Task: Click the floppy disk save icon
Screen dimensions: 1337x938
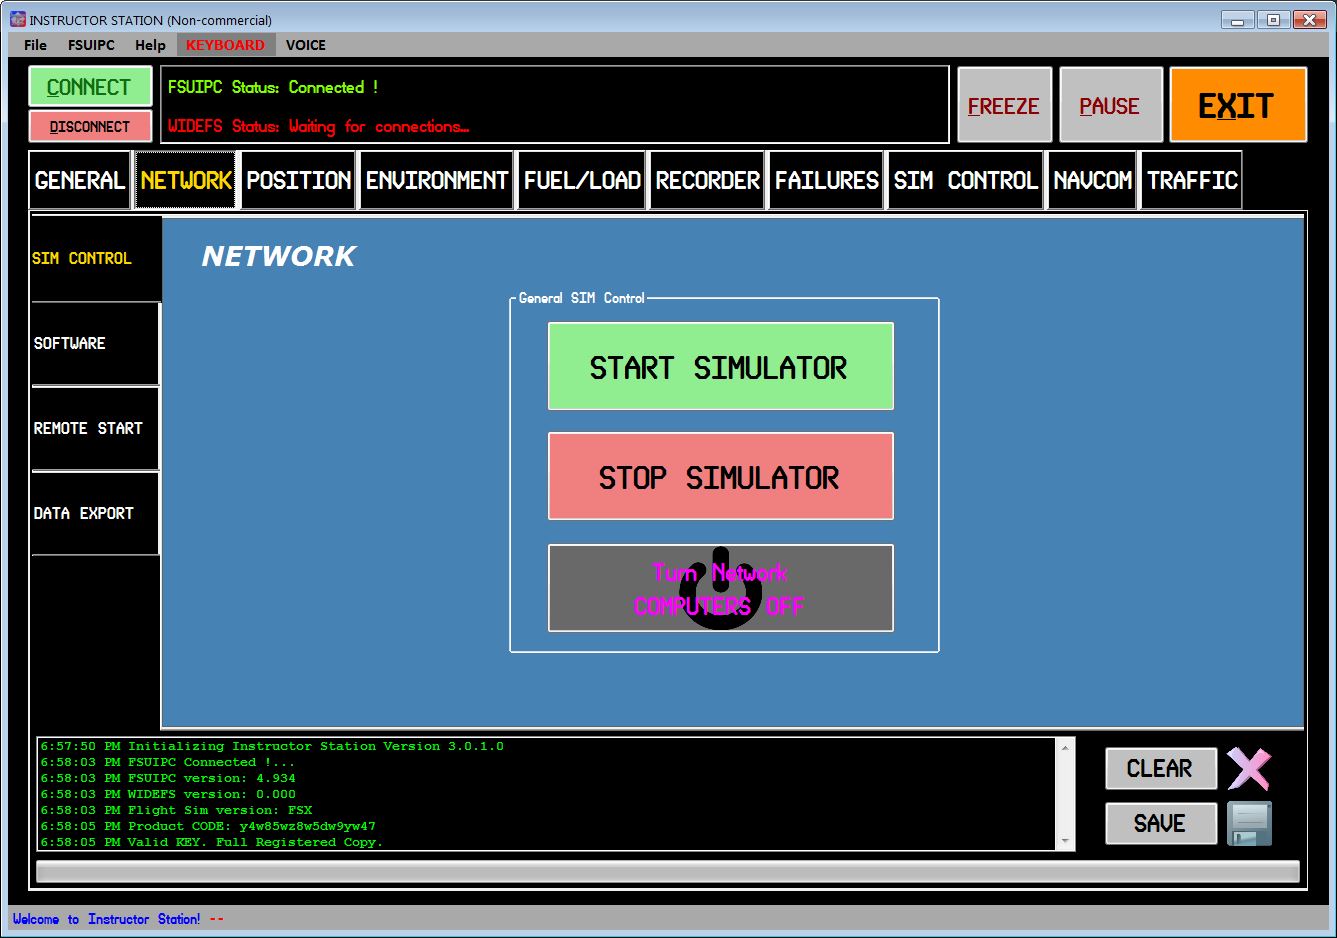Action: pyautogui.click(x=1250, y=824)
